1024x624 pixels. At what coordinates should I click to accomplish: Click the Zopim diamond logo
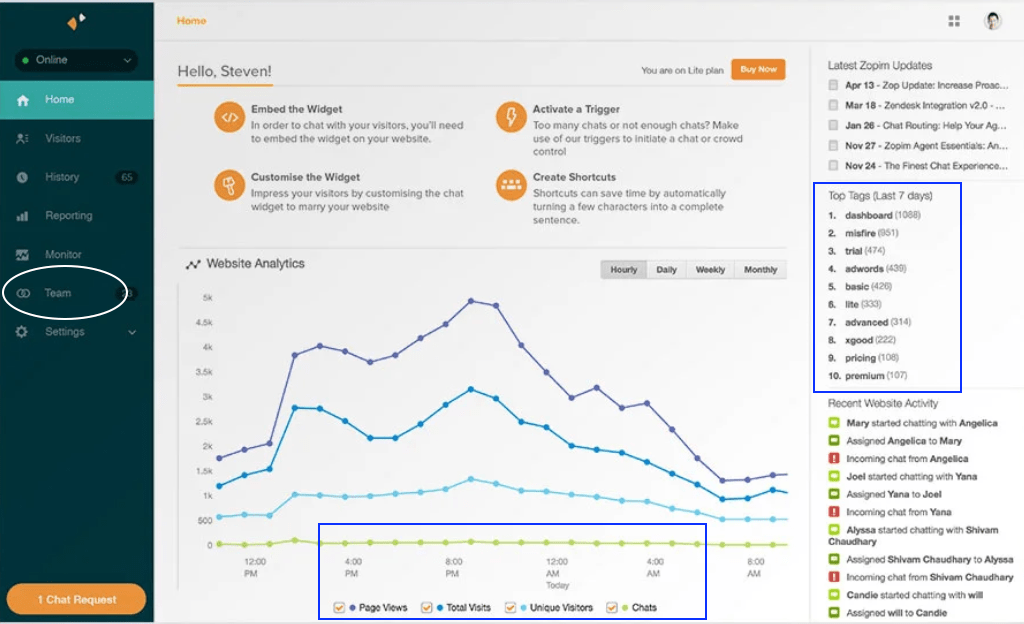75,20
